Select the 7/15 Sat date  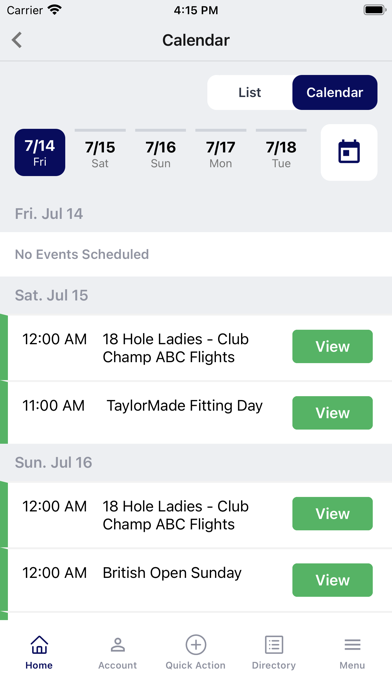pos(100,152)
